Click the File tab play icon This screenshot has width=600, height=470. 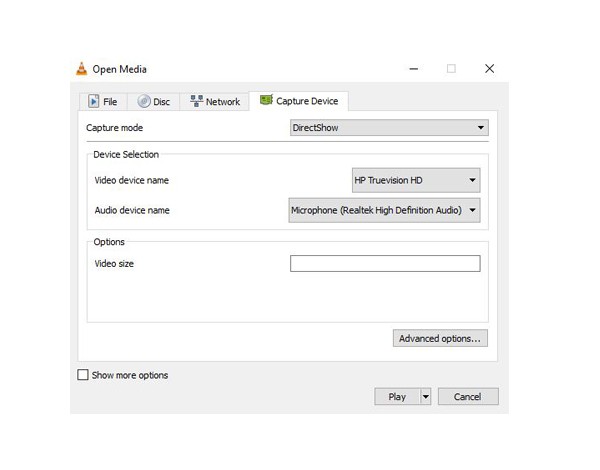pos(94,101)
